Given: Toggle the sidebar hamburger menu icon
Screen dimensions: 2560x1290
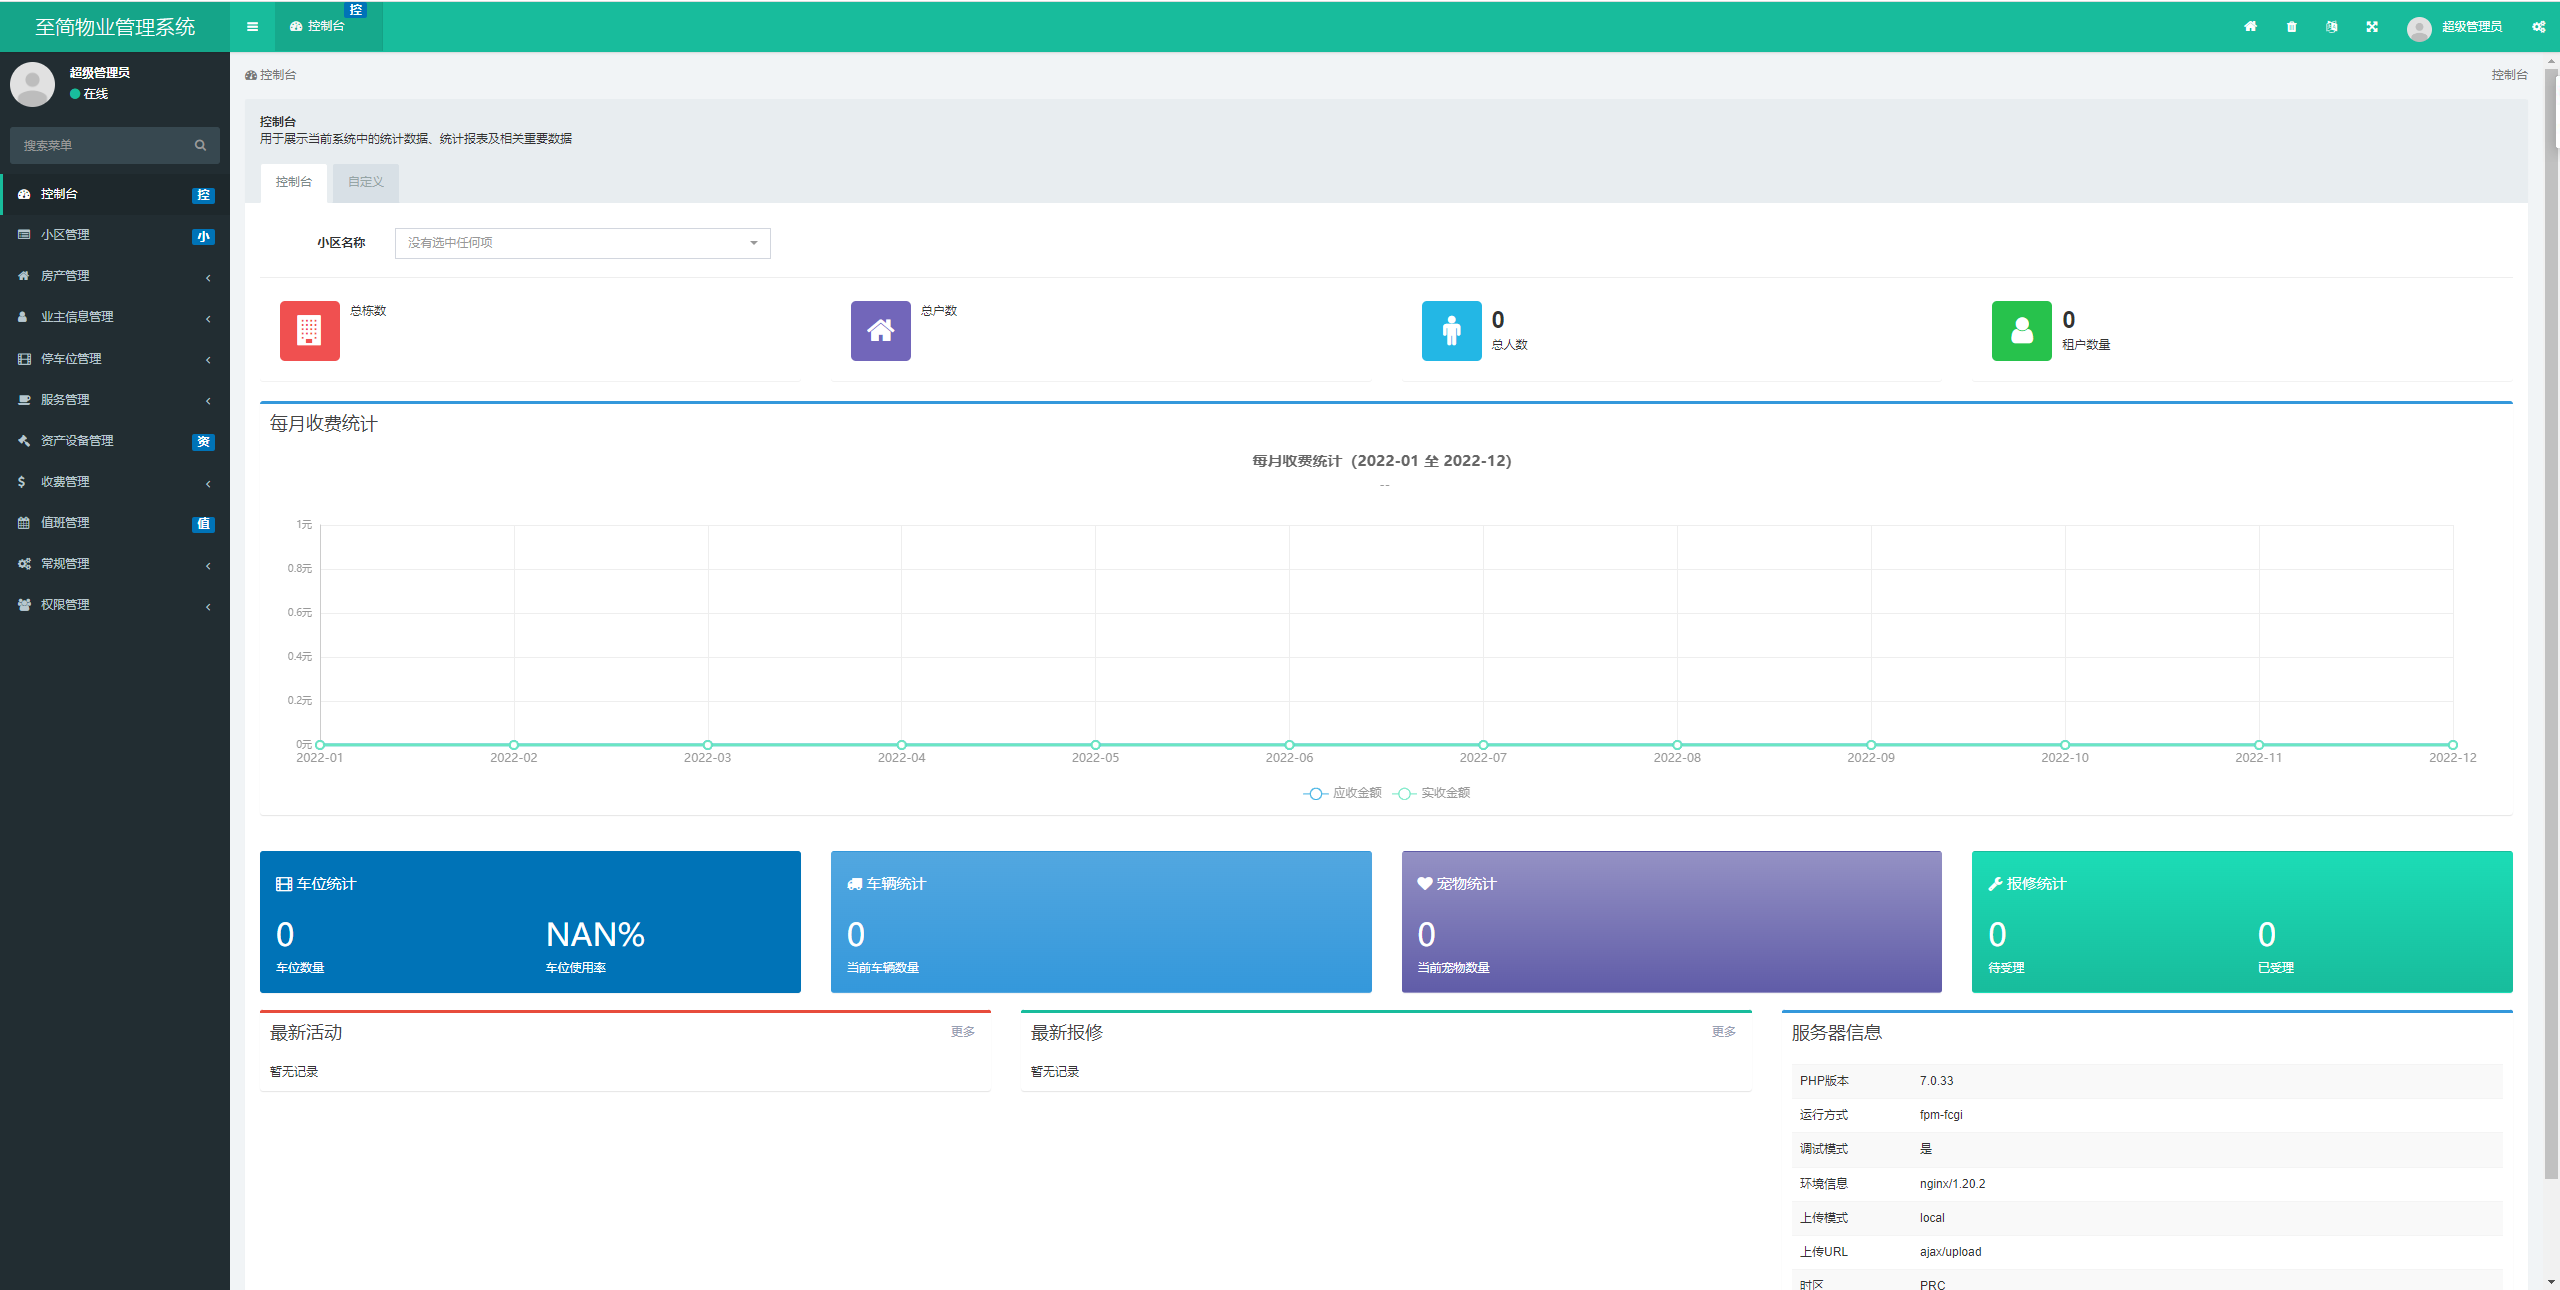Looking at the screenshot, I should point(252,27).
